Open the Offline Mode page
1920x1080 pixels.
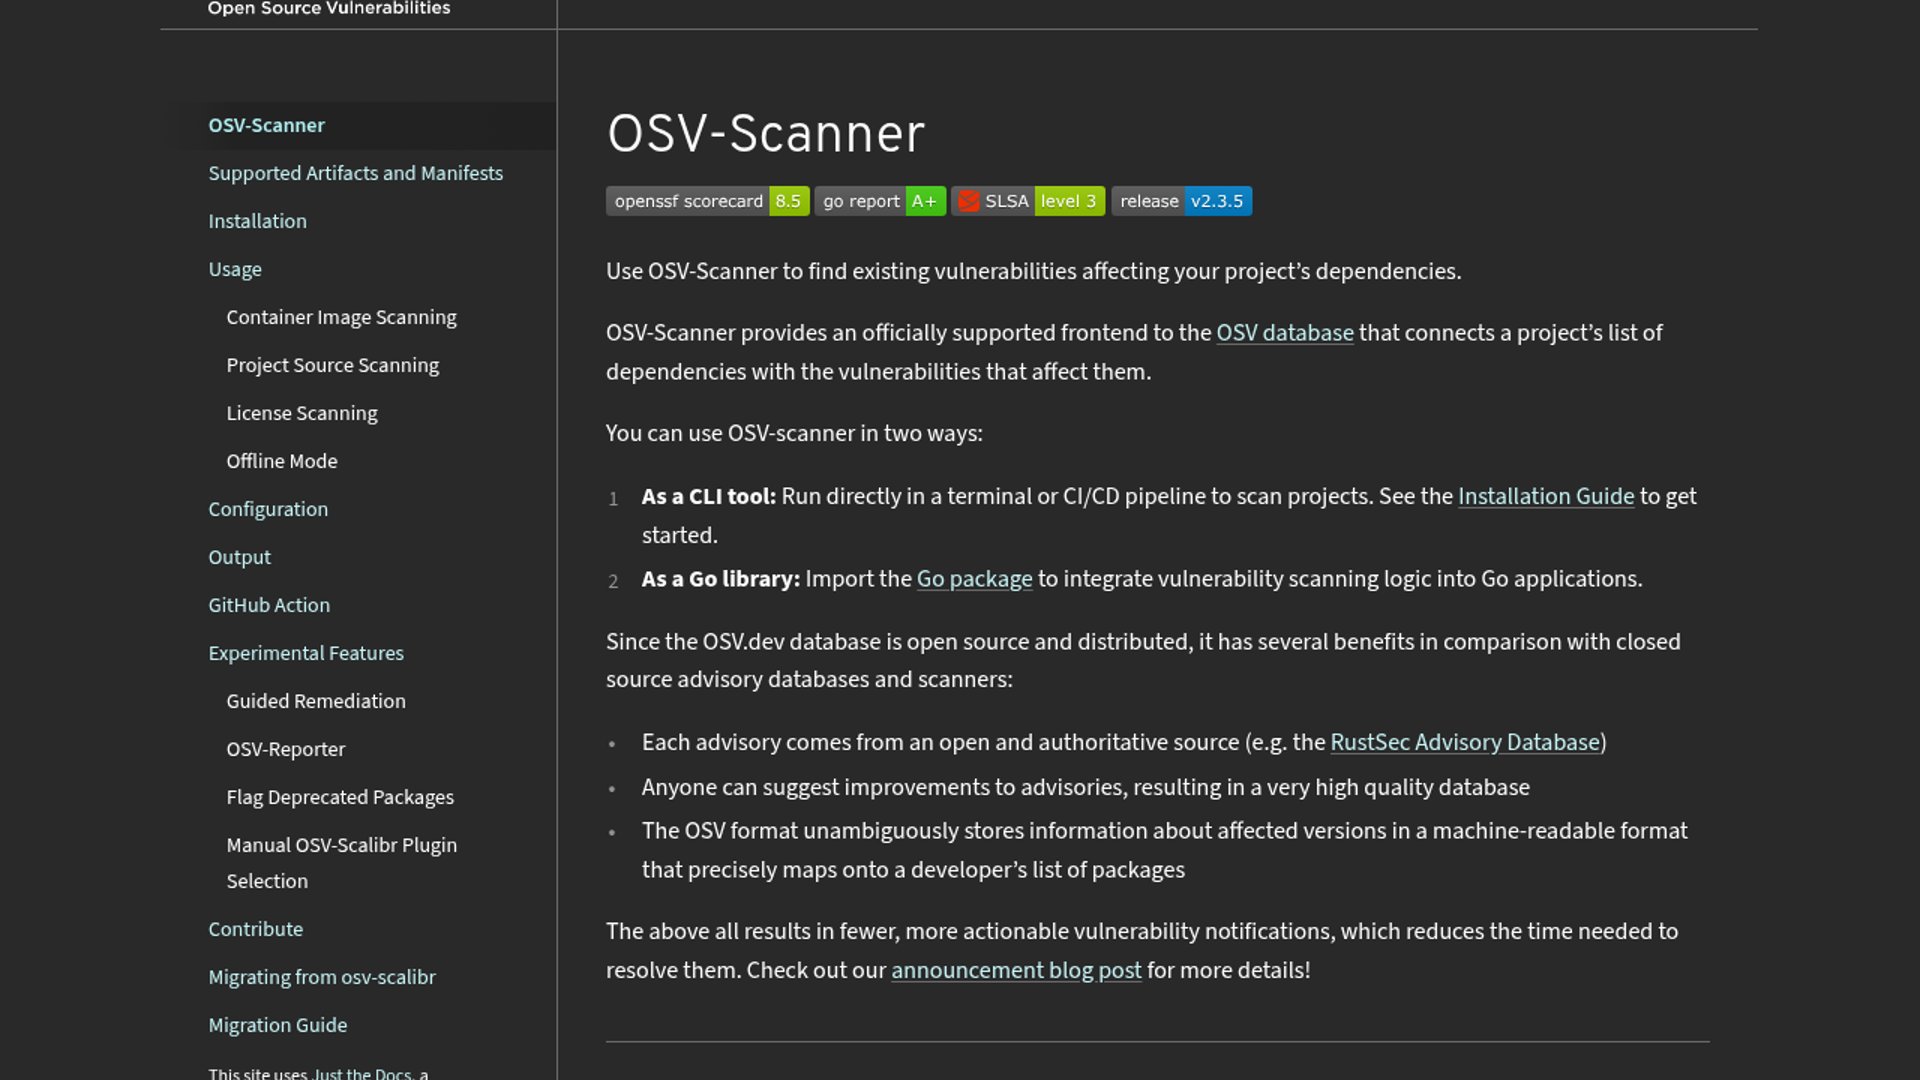click(281, 462)
